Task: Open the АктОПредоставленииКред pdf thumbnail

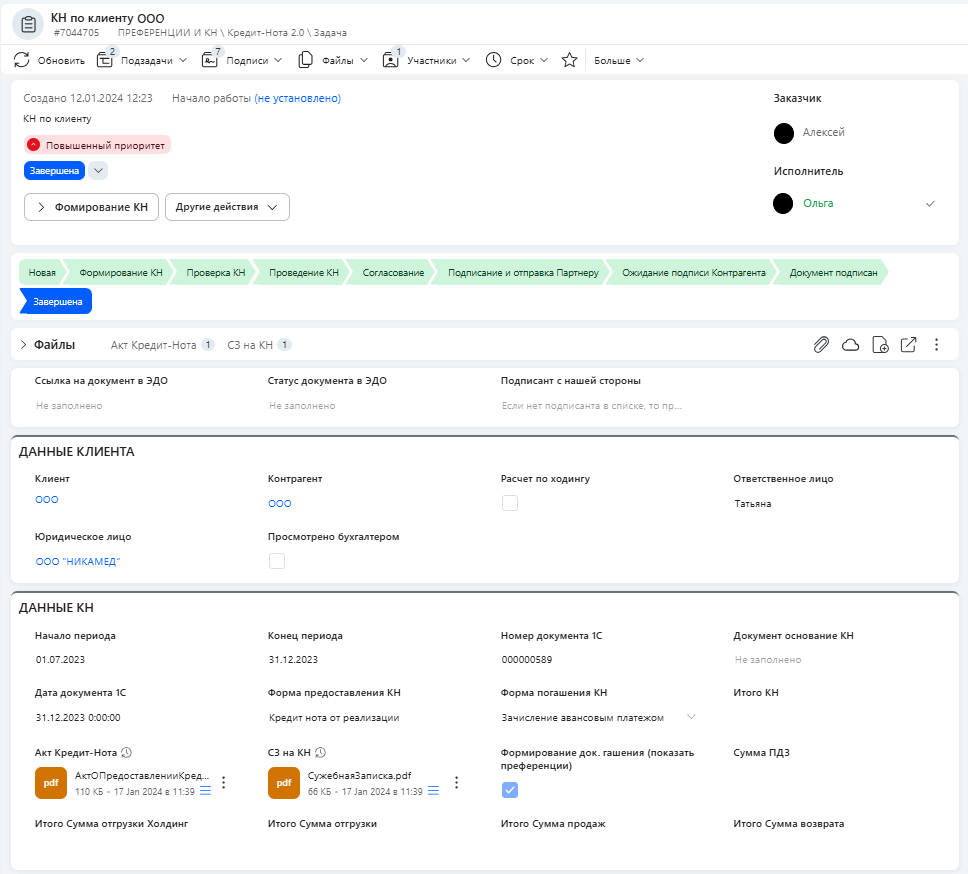Action: pyautogui.click(x=51, y=783)
